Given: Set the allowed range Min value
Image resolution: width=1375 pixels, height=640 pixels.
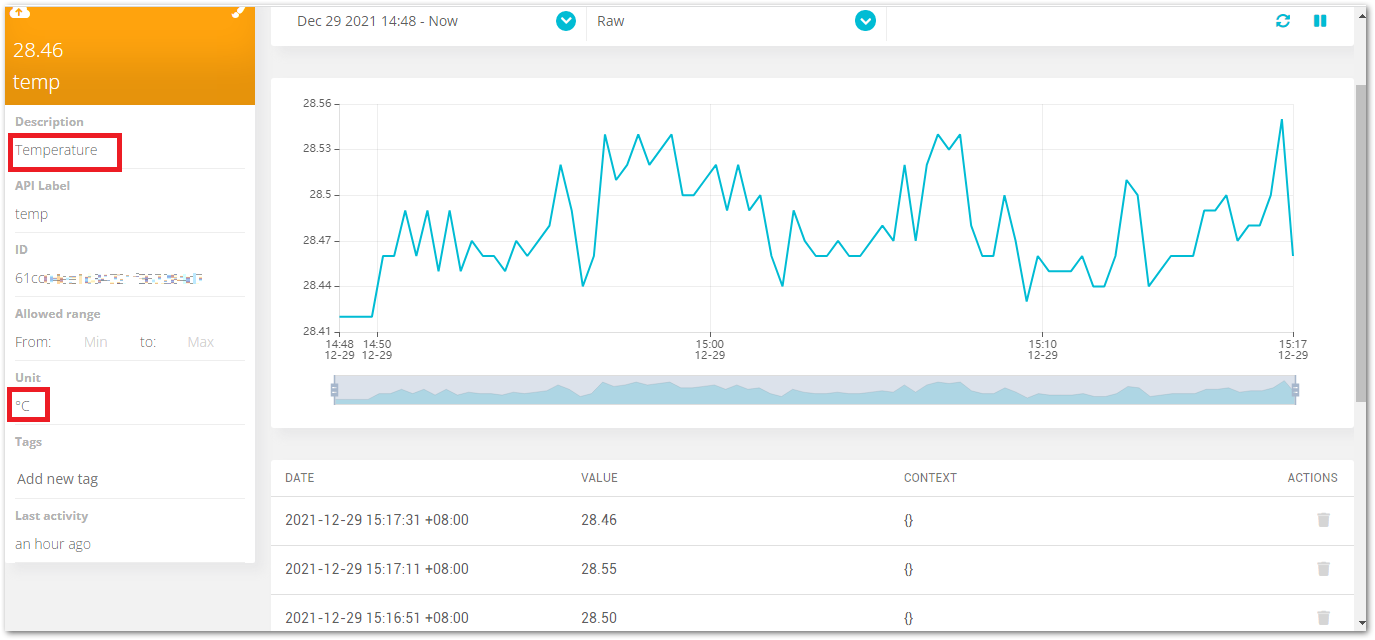Looking at the screenshot, I should pyautogui.click(x=96, y=342).
